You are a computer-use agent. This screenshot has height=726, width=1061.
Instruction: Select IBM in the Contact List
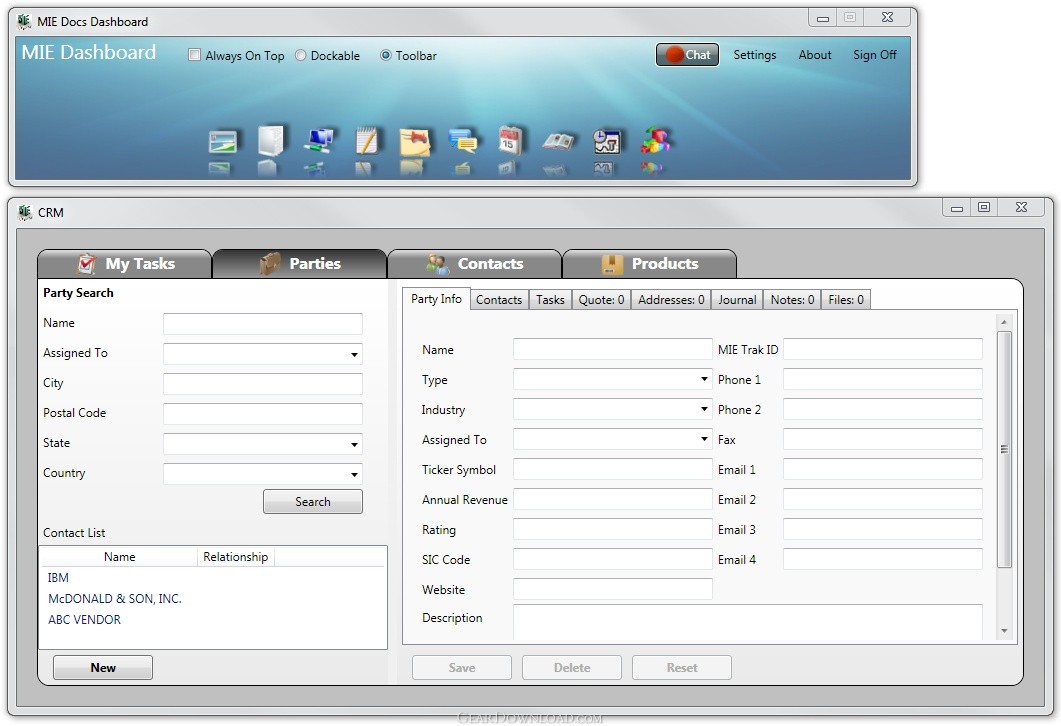[x=58, y=578]
